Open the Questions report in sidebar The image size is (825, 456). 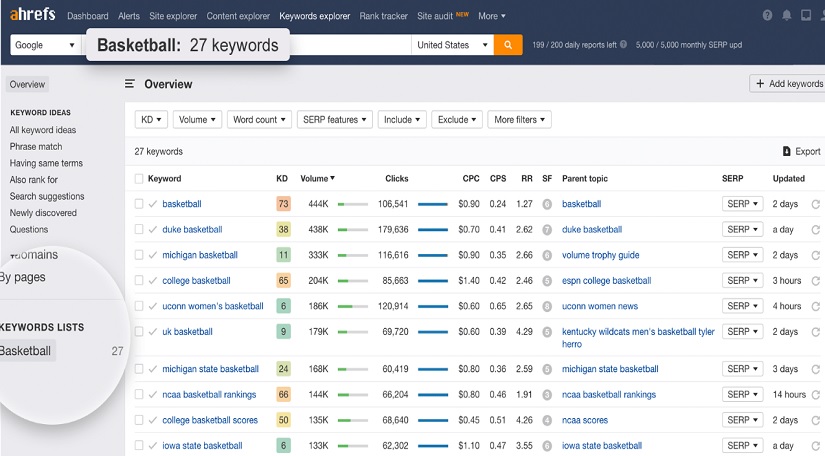point(28,229)
